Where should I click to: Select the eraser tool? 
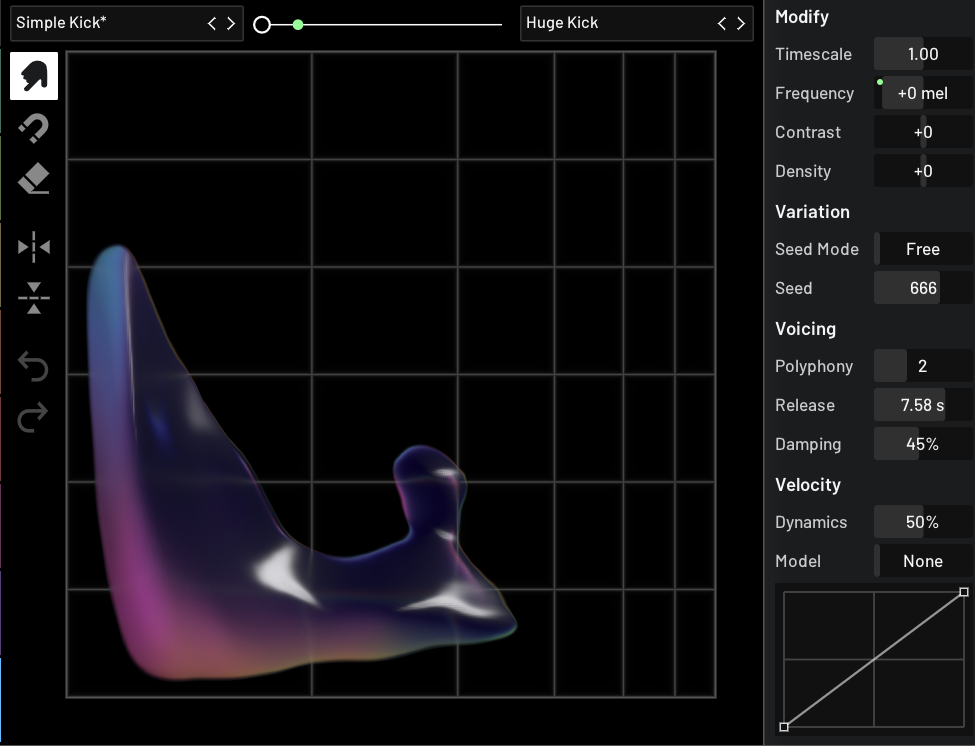click(34, 178)
